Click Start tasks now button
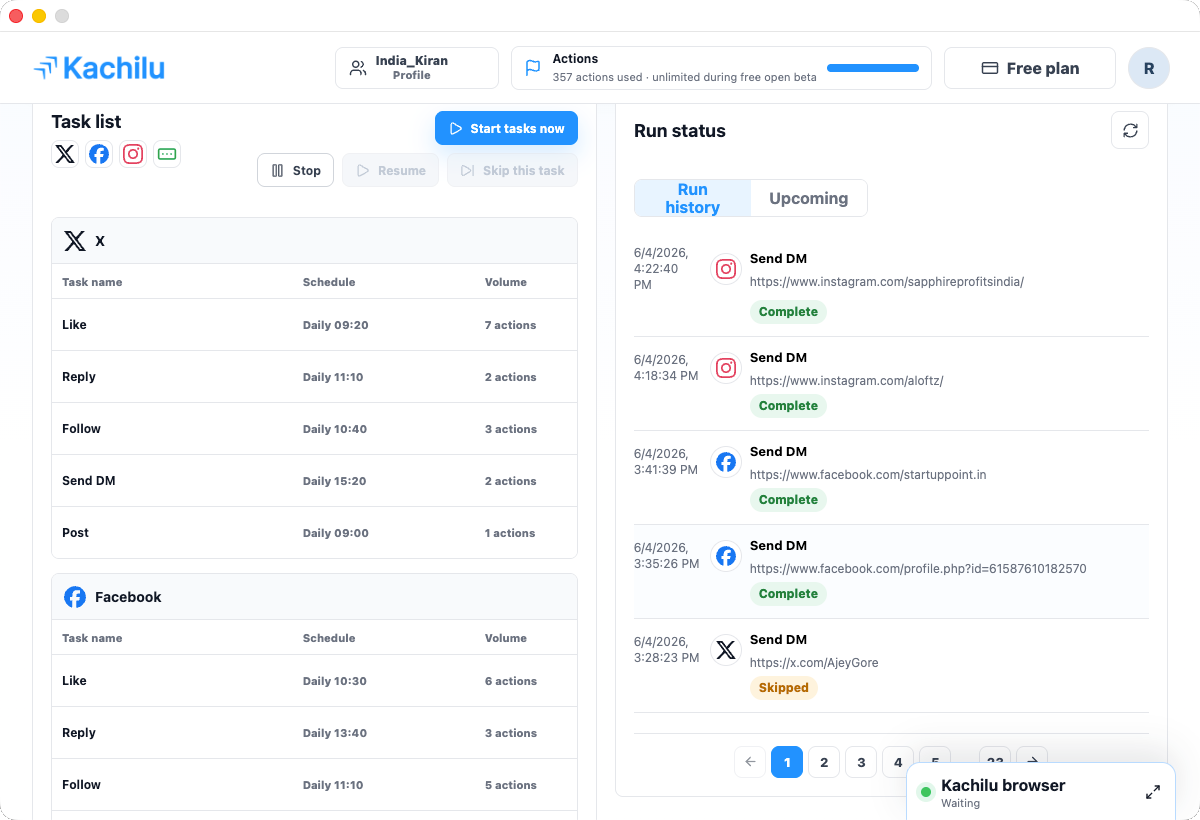Screen dimensions: 1200x820 pyautogui.click(x=506, y=128)
